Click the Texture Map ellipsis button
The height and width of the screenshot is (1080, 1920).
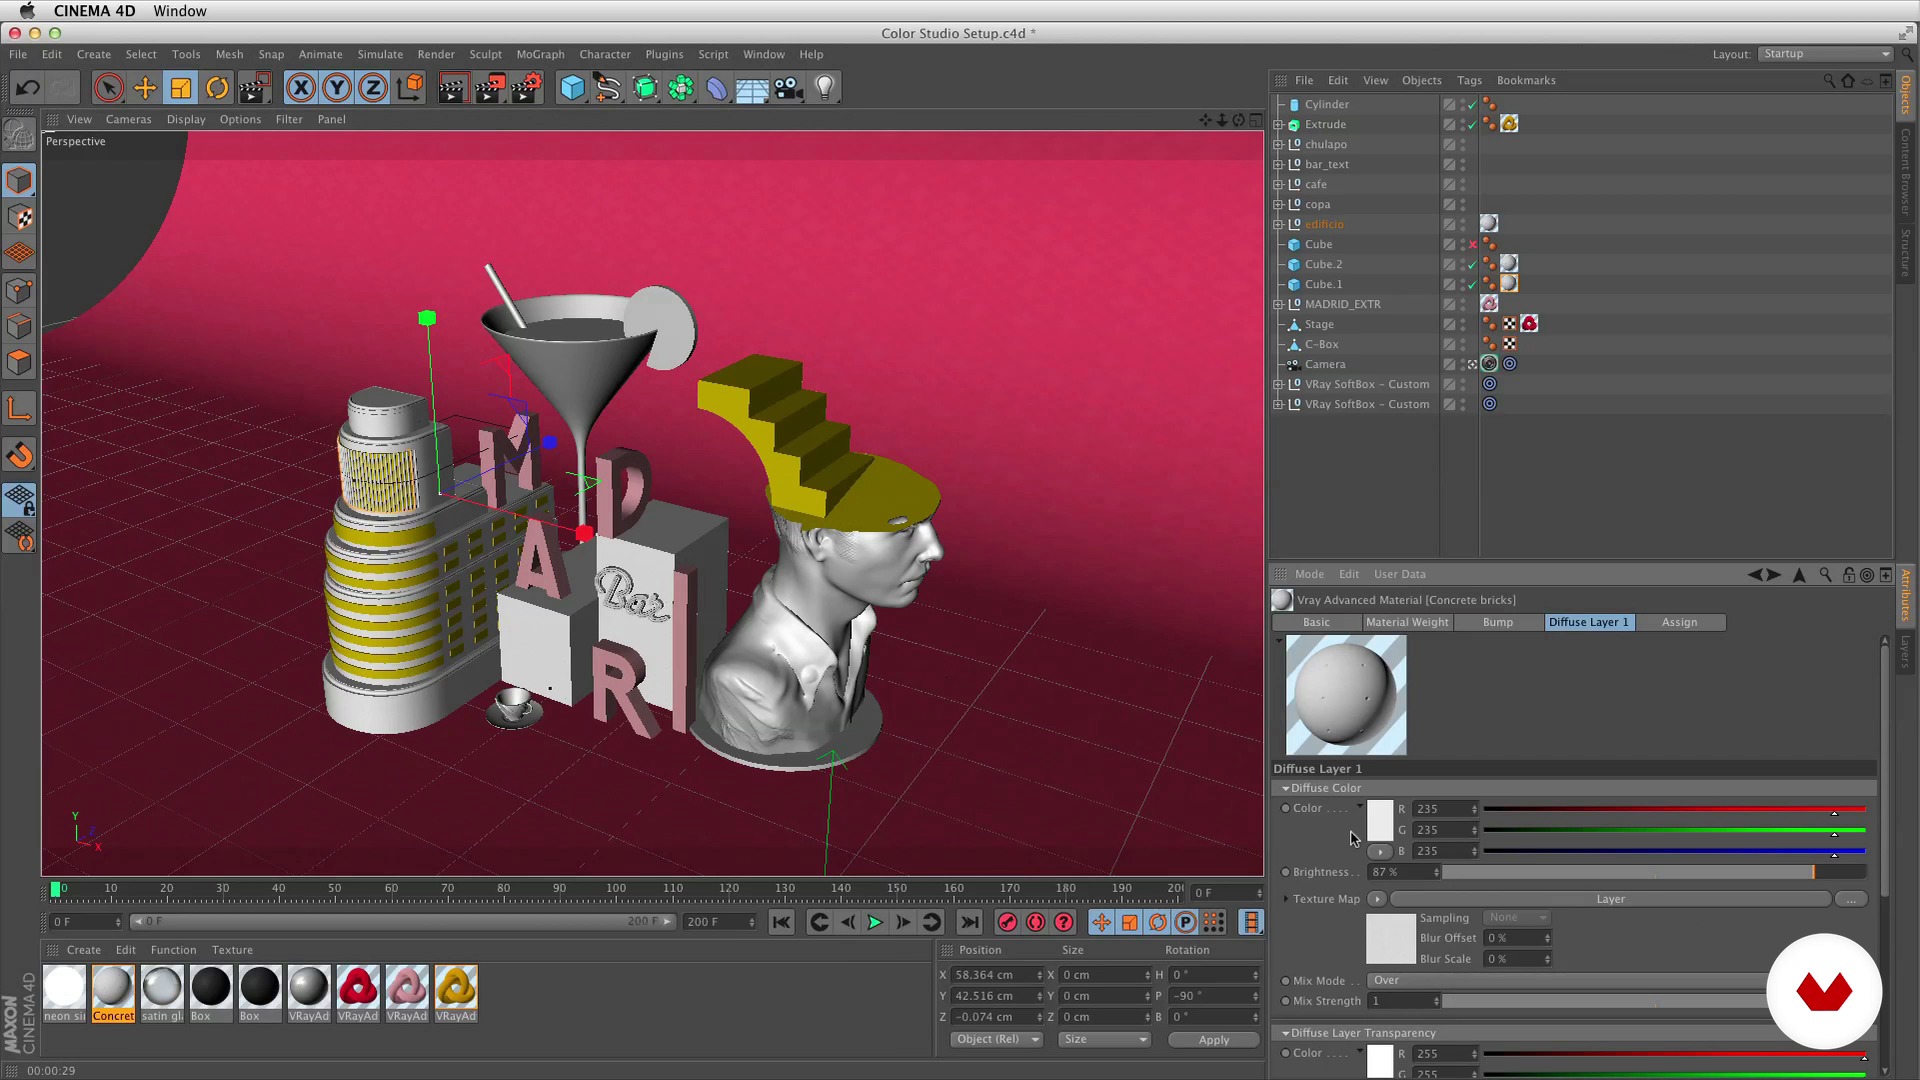tap(1851, 899)
